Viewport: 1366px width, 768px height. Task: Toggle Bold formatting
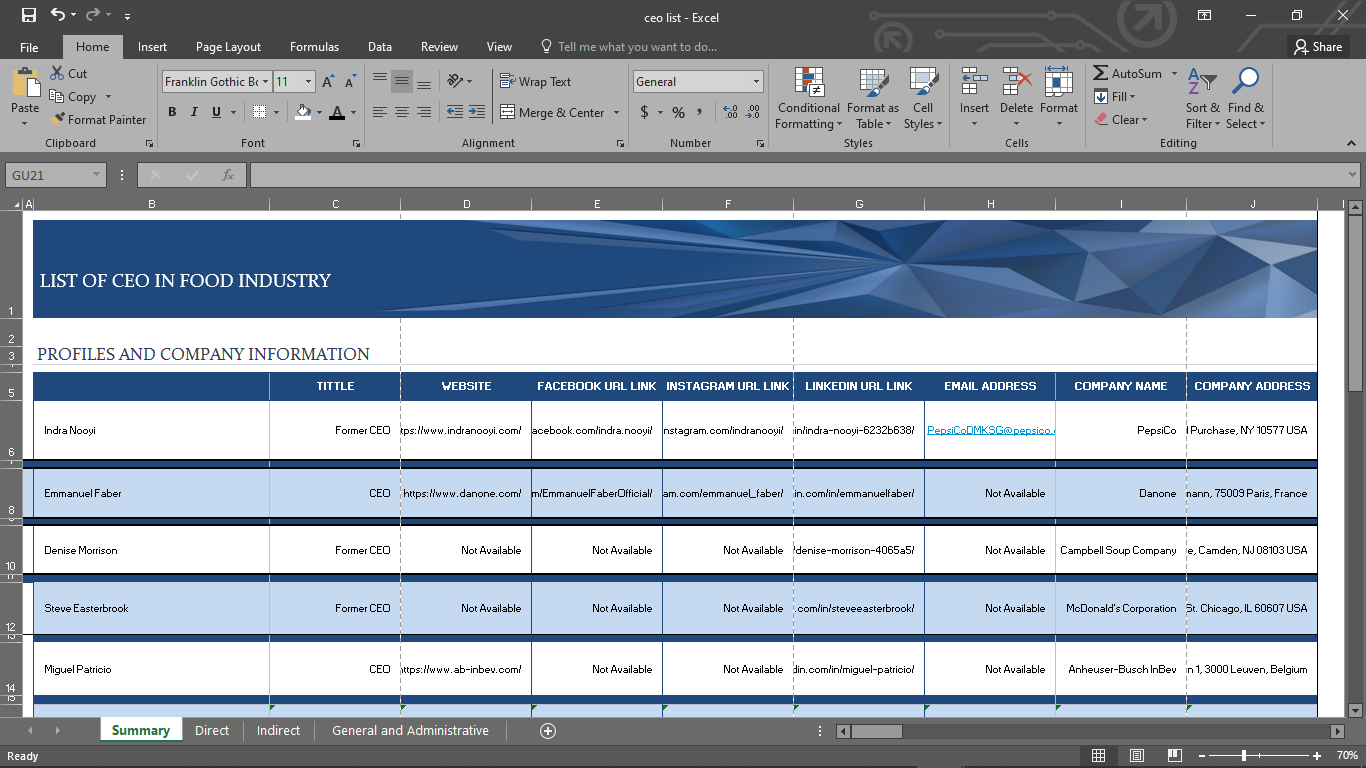click(x=172, y=112)
